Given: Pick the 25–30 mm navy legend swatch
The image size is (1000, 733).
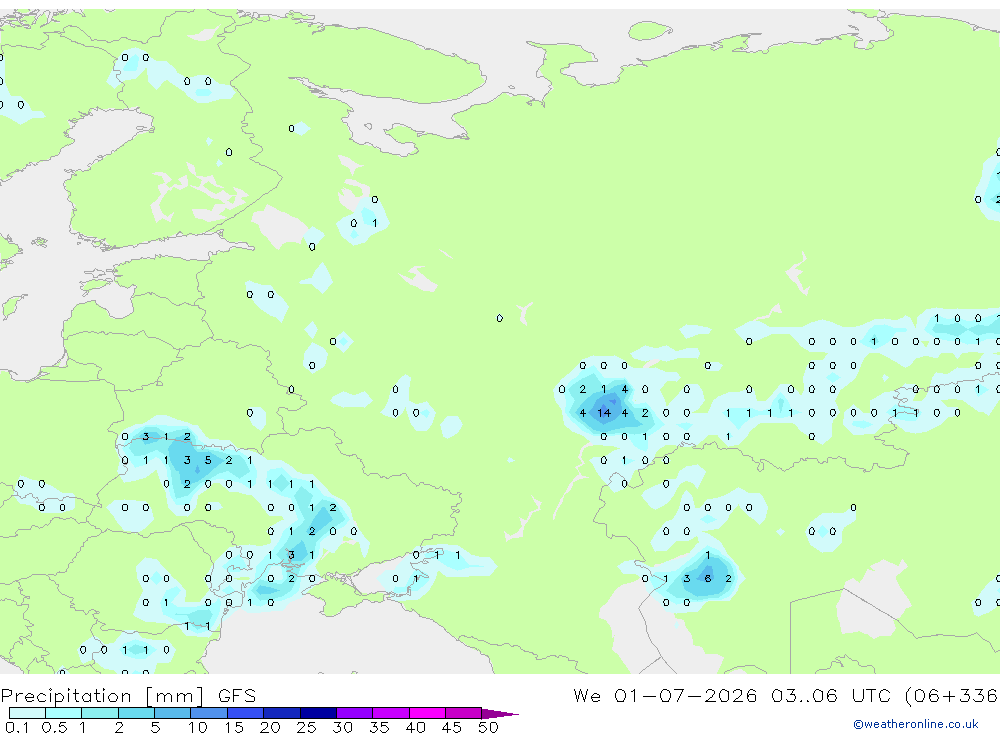Looking at the screenshot, I should pyautogui.click(x=318, y=713).
